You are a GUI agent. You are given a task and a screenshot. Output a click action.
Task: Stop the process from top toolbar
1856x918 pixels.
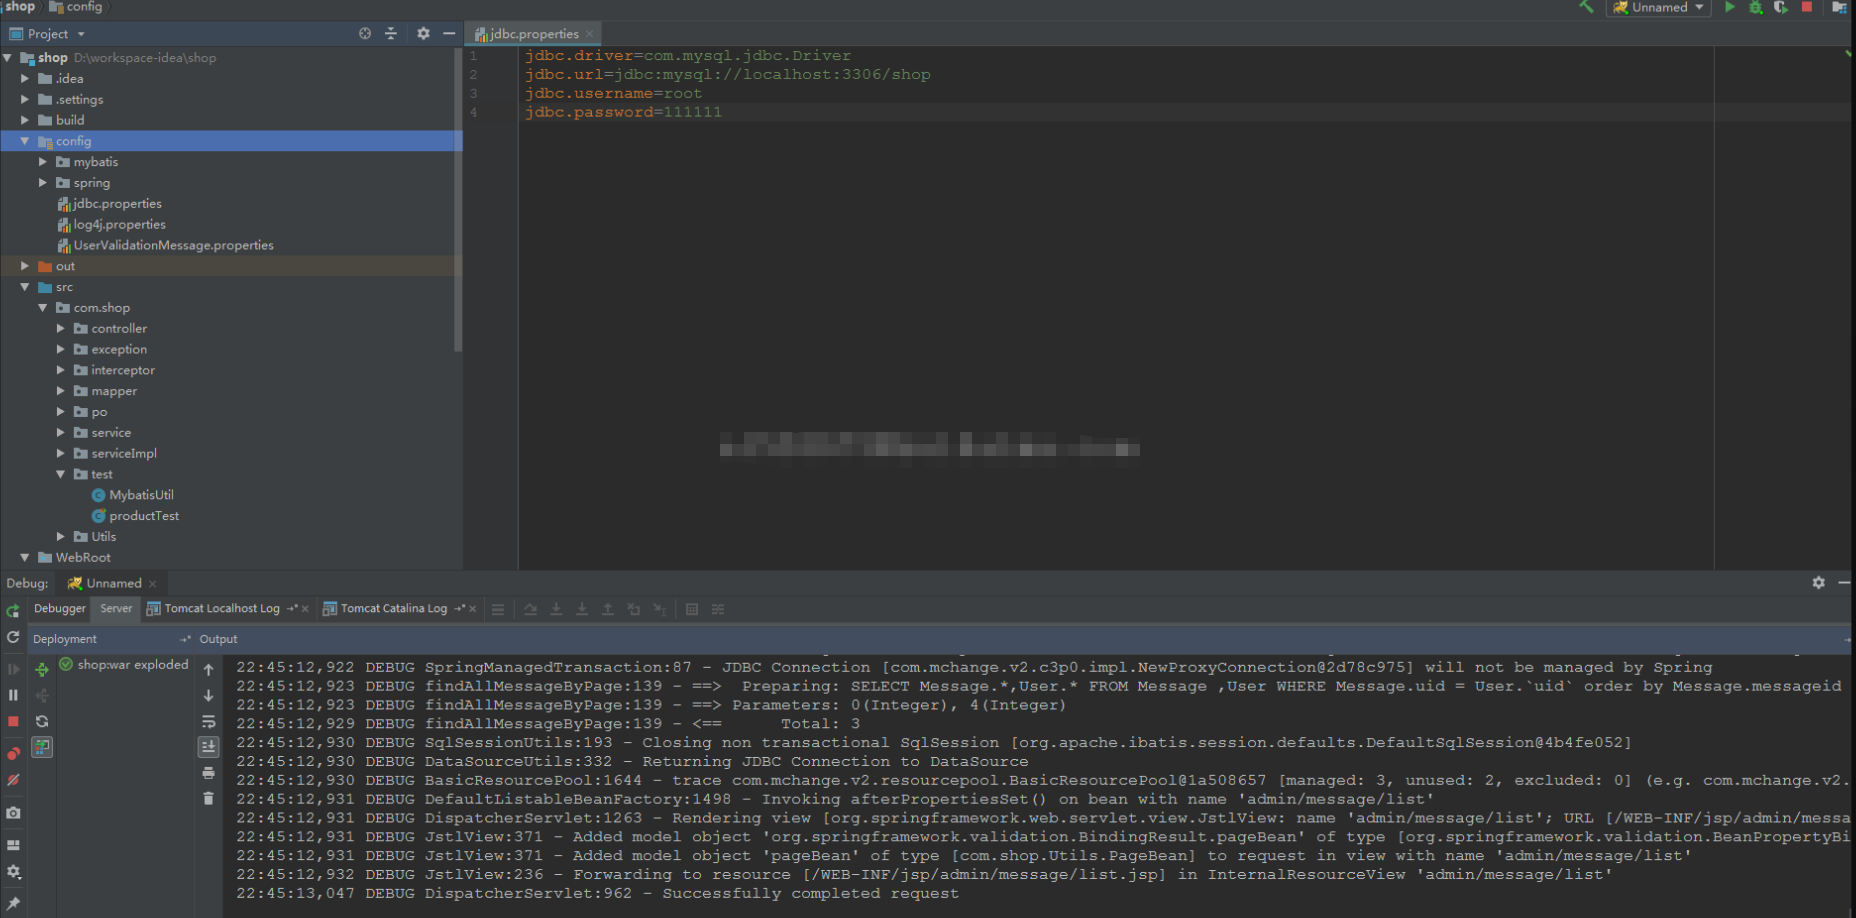tap(1807, 7)
